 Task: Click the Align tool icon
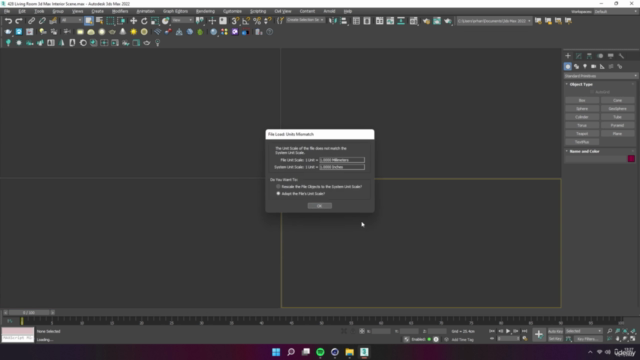click(x=343, y=21)
